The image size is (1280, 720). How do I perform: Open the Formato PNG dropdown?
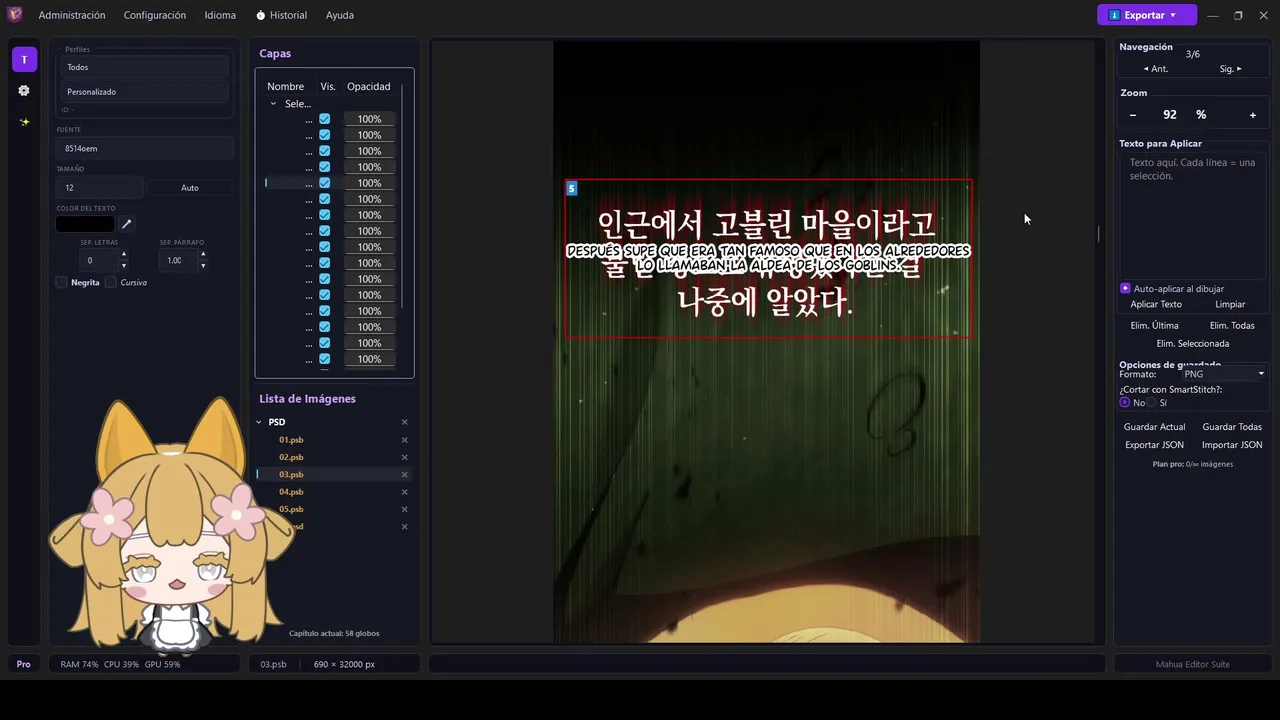1223,374
